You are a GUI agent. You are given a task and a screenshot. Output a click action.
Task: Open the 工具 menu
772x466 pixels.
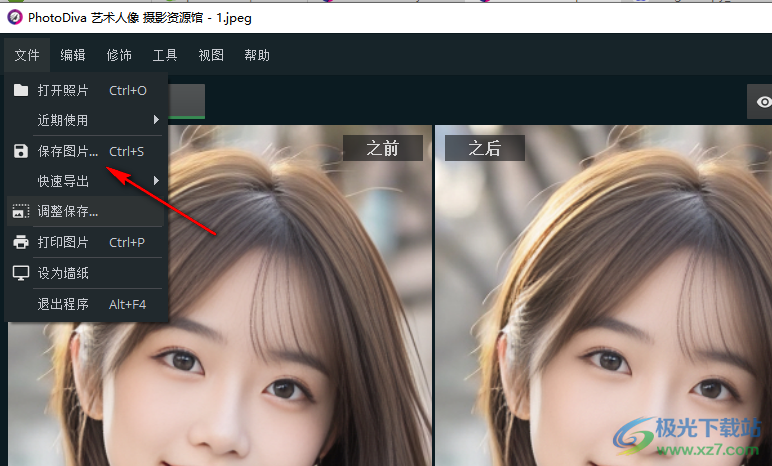tap(165, 55)
